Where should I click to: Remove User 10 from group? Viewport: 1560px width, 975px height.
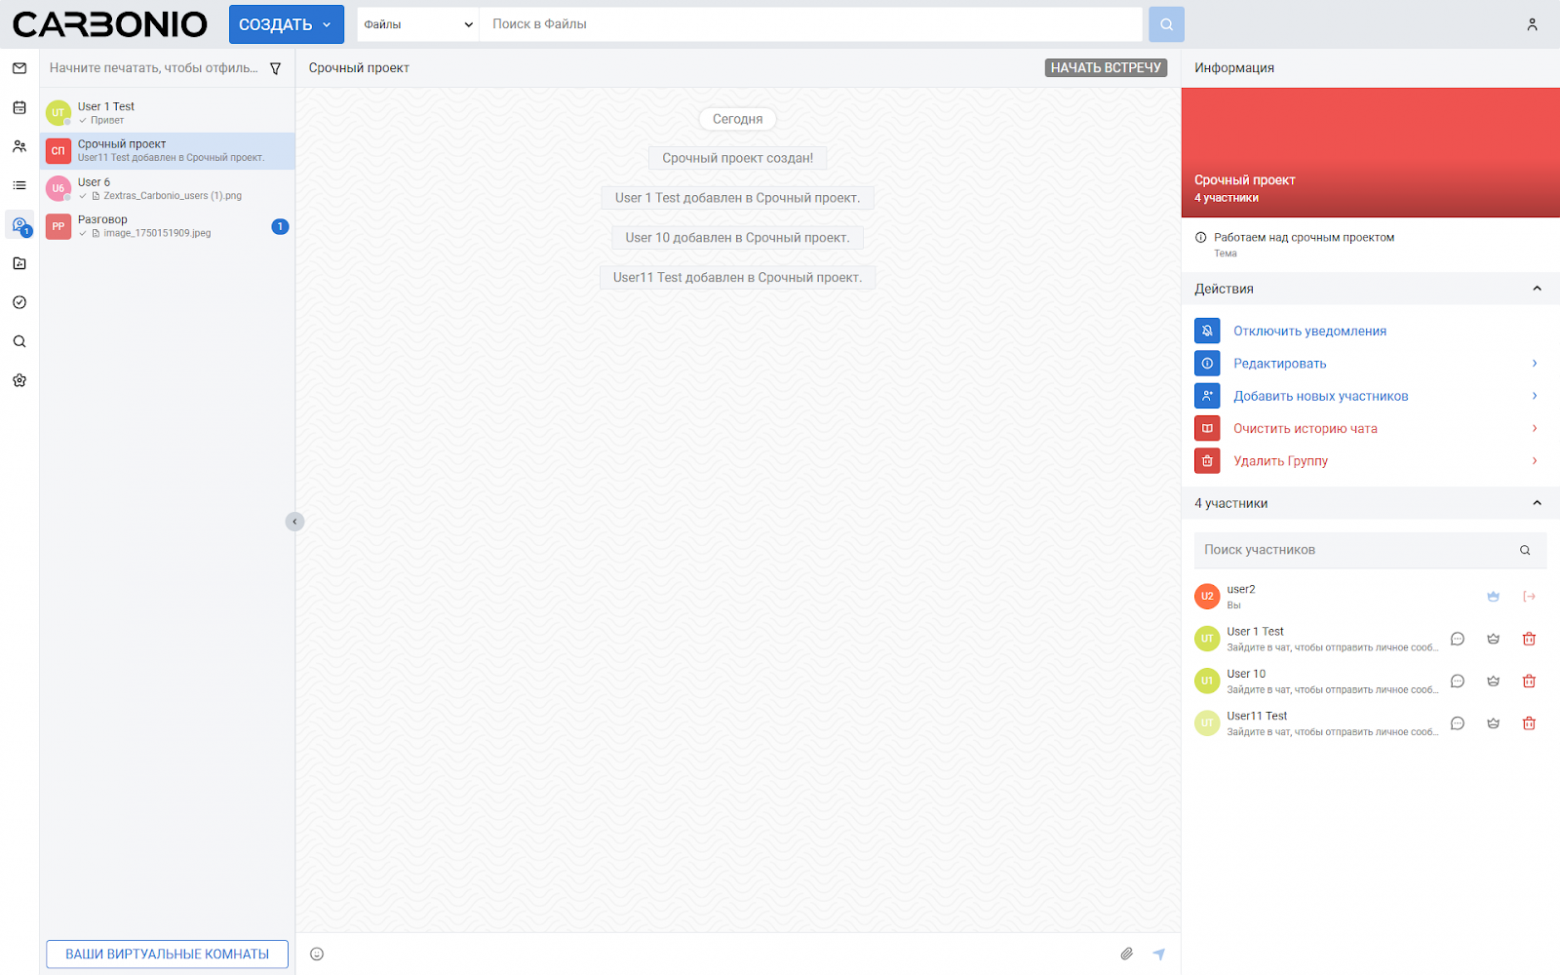tap(1529, 681)
